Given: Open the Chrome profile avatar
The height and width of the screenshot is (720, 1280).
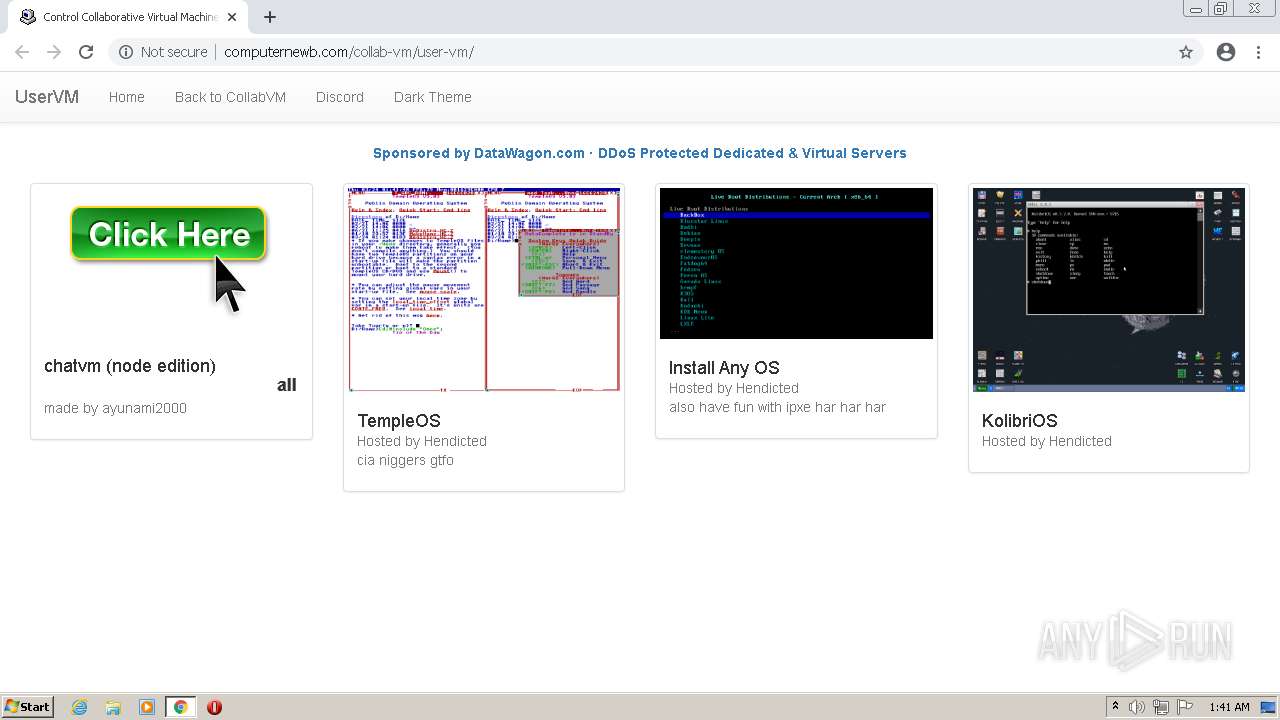Looking at the screenshot, I should tap(1226, 52).
